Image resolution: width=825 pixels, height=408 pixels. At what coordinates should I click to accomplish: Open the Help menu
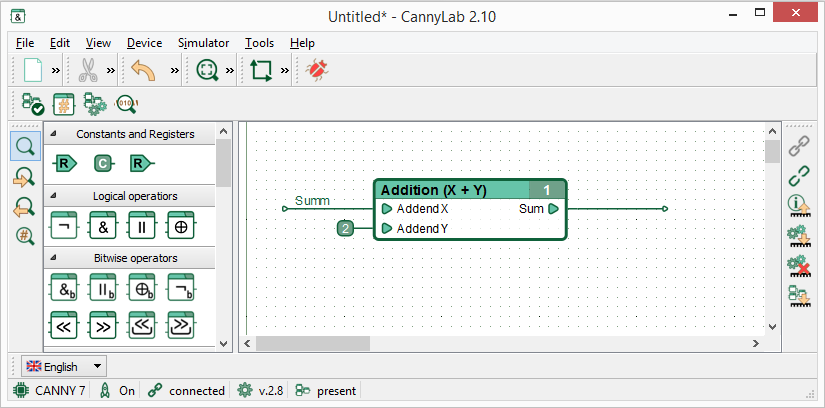303,43
